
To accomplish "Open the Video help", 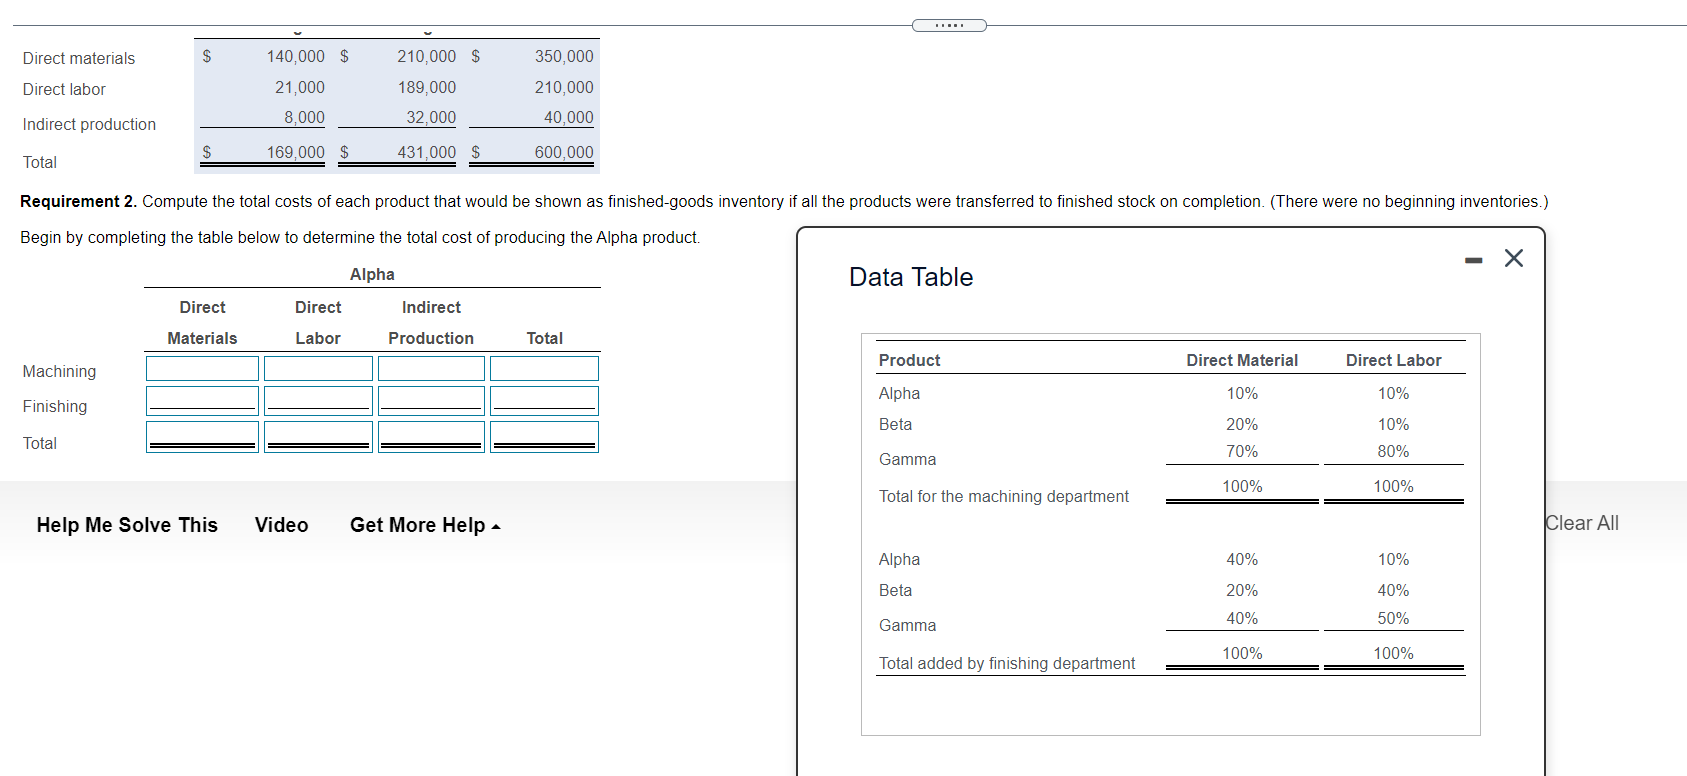I will tap(281, 525).
